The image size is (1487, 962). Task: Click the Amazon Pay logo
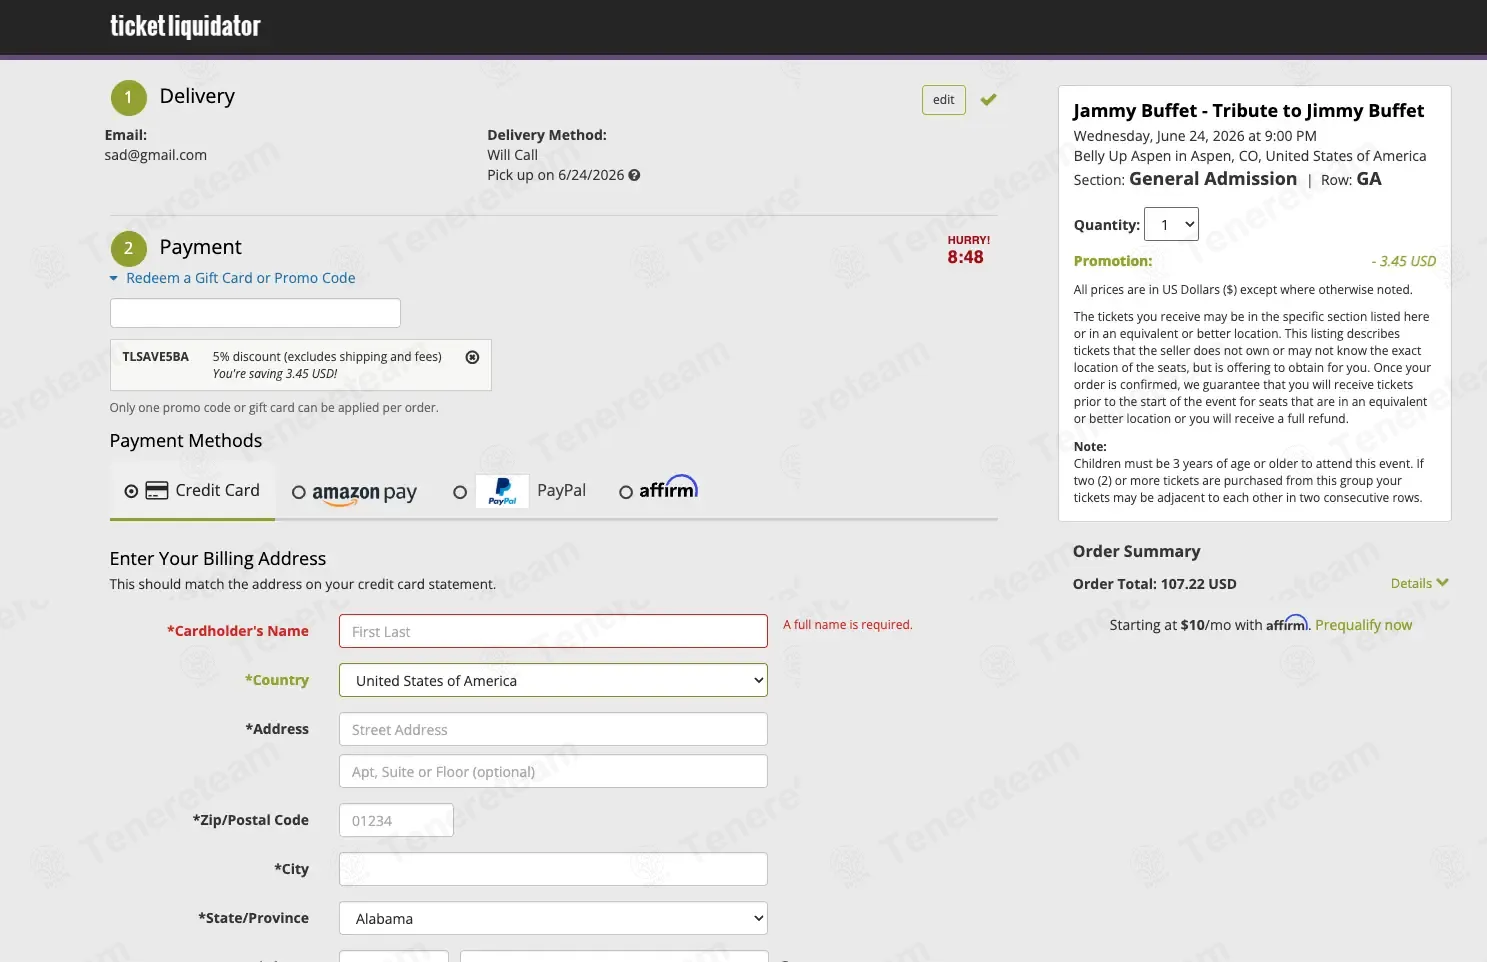point(364,493)
